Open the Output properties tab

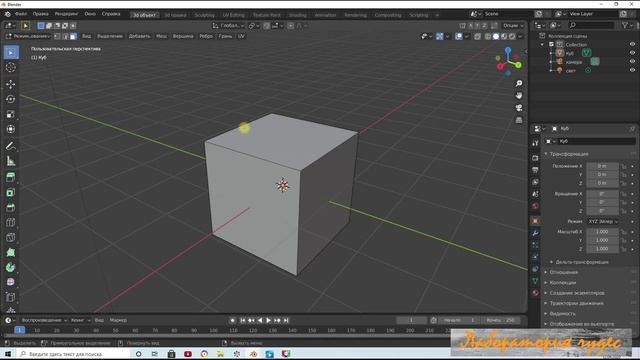point(535,170)
